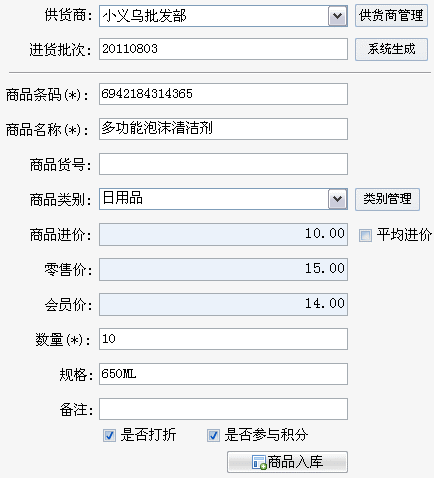This screenshot has height=478, width=434.
Task: Focus the 进货批次 input field
Action: click(223, 49)
